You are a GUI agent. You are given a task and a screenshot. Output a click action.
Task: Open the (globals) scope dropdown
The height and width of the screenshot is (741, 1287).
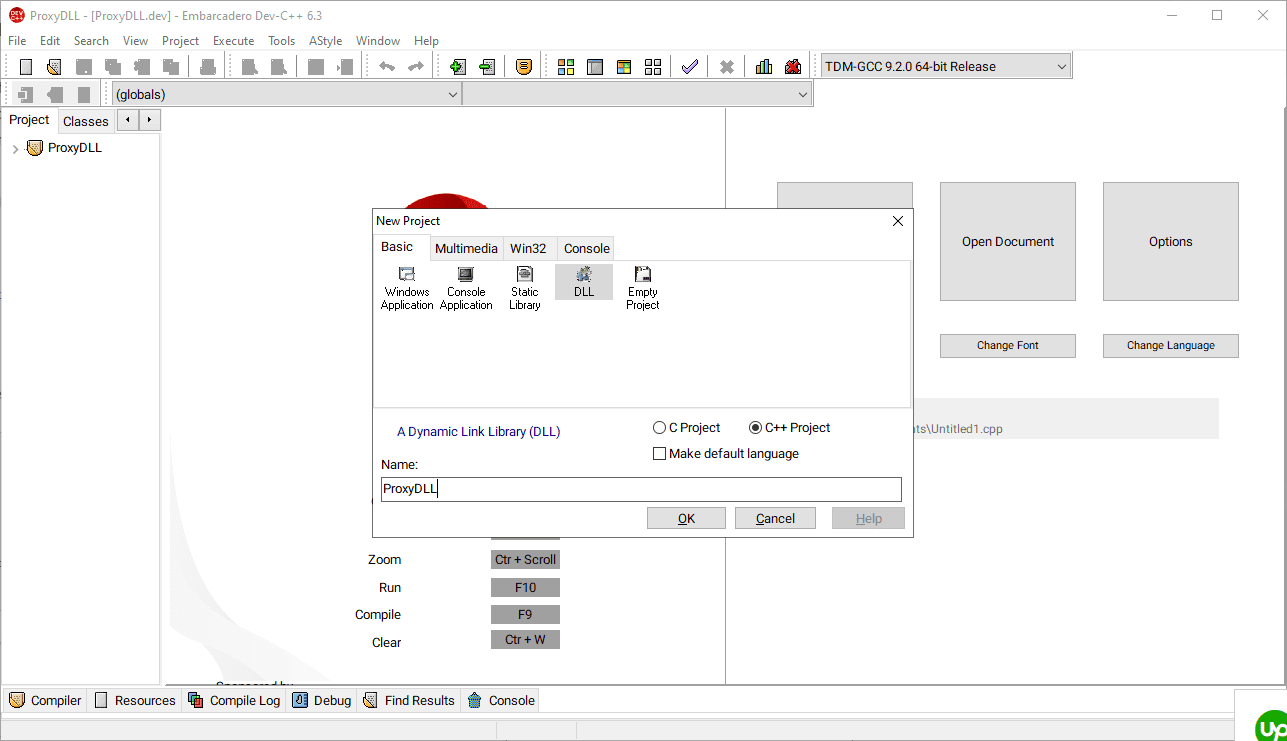[x=286, y=94]
